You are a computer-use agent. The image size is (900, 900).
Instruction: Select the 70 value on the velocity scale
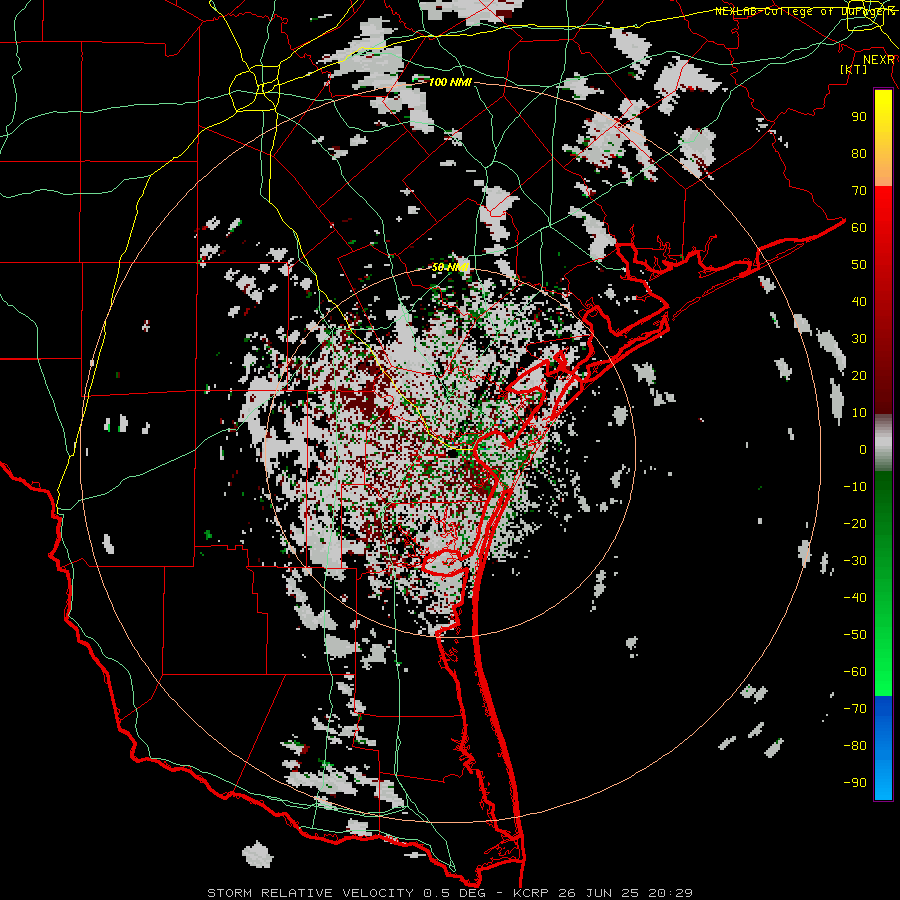pos(859,191)
